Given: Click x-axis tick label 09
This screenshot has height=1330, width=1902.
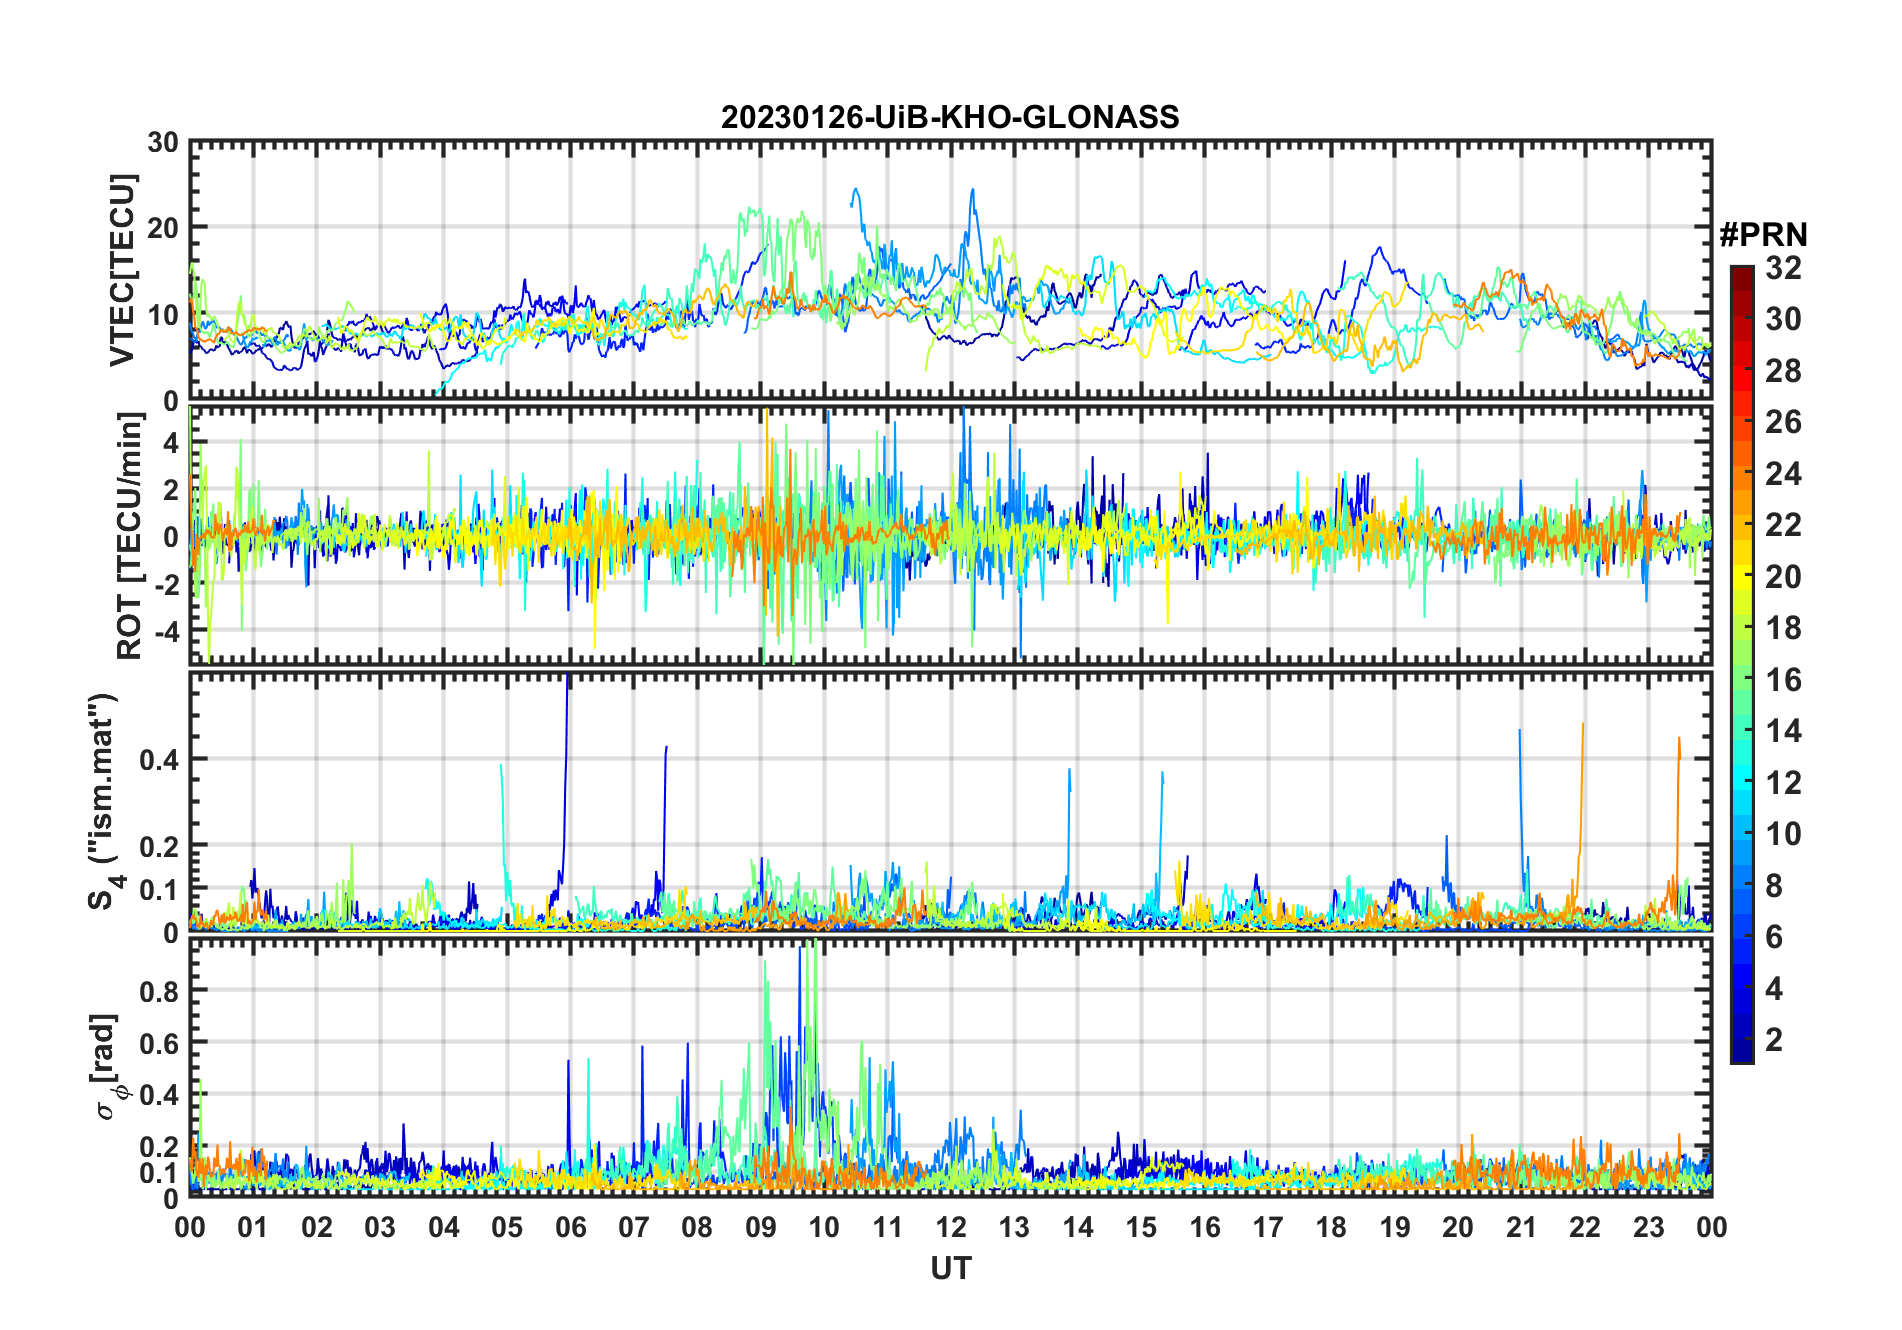Looking at the screenshot, I should [x=760, y=1227].
